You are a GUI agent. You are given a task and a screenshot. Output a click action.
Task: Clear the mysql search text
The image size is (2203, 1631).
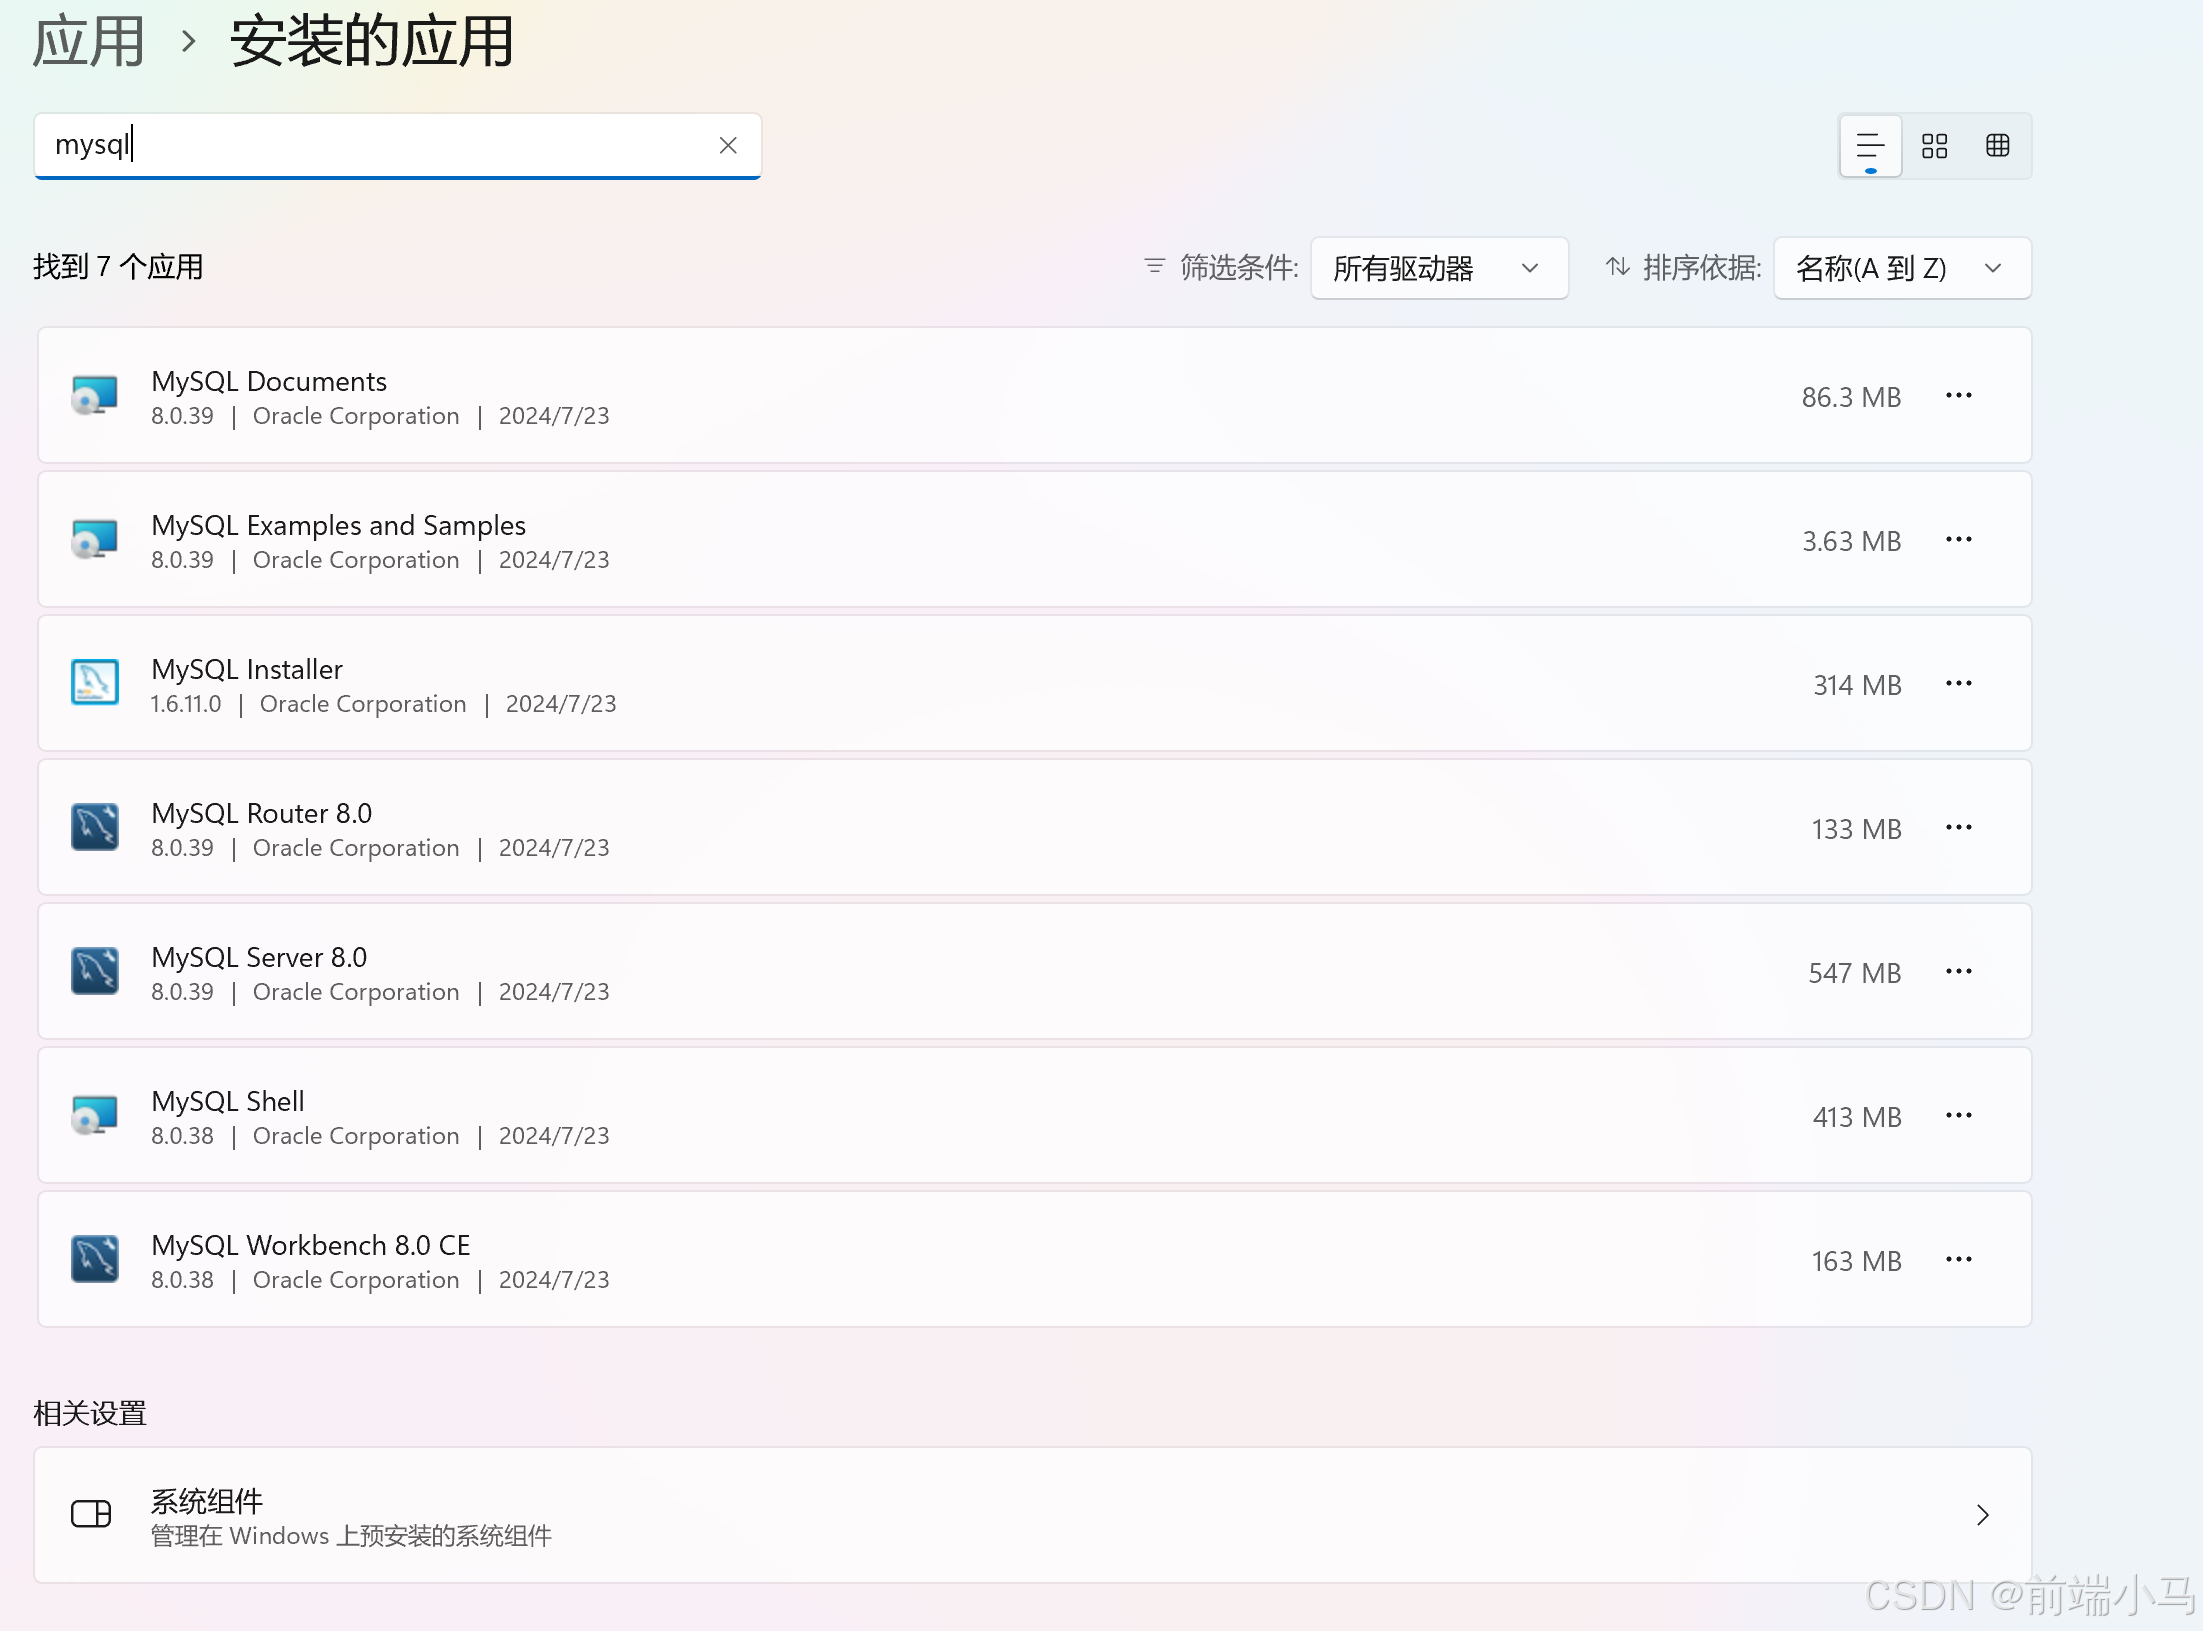[x=728, y=146]
